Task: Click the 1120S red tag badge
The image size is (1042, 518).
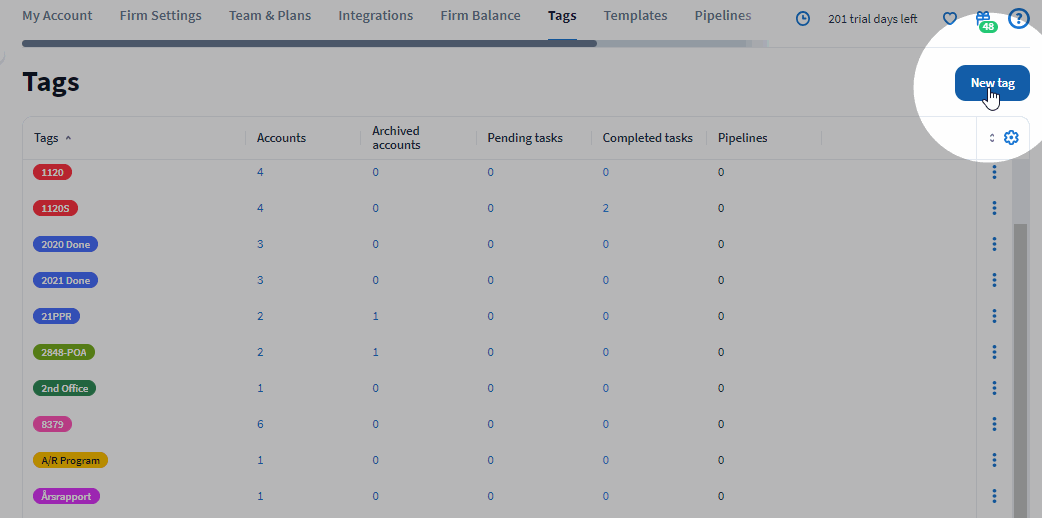Action: (x=55, y=208)
